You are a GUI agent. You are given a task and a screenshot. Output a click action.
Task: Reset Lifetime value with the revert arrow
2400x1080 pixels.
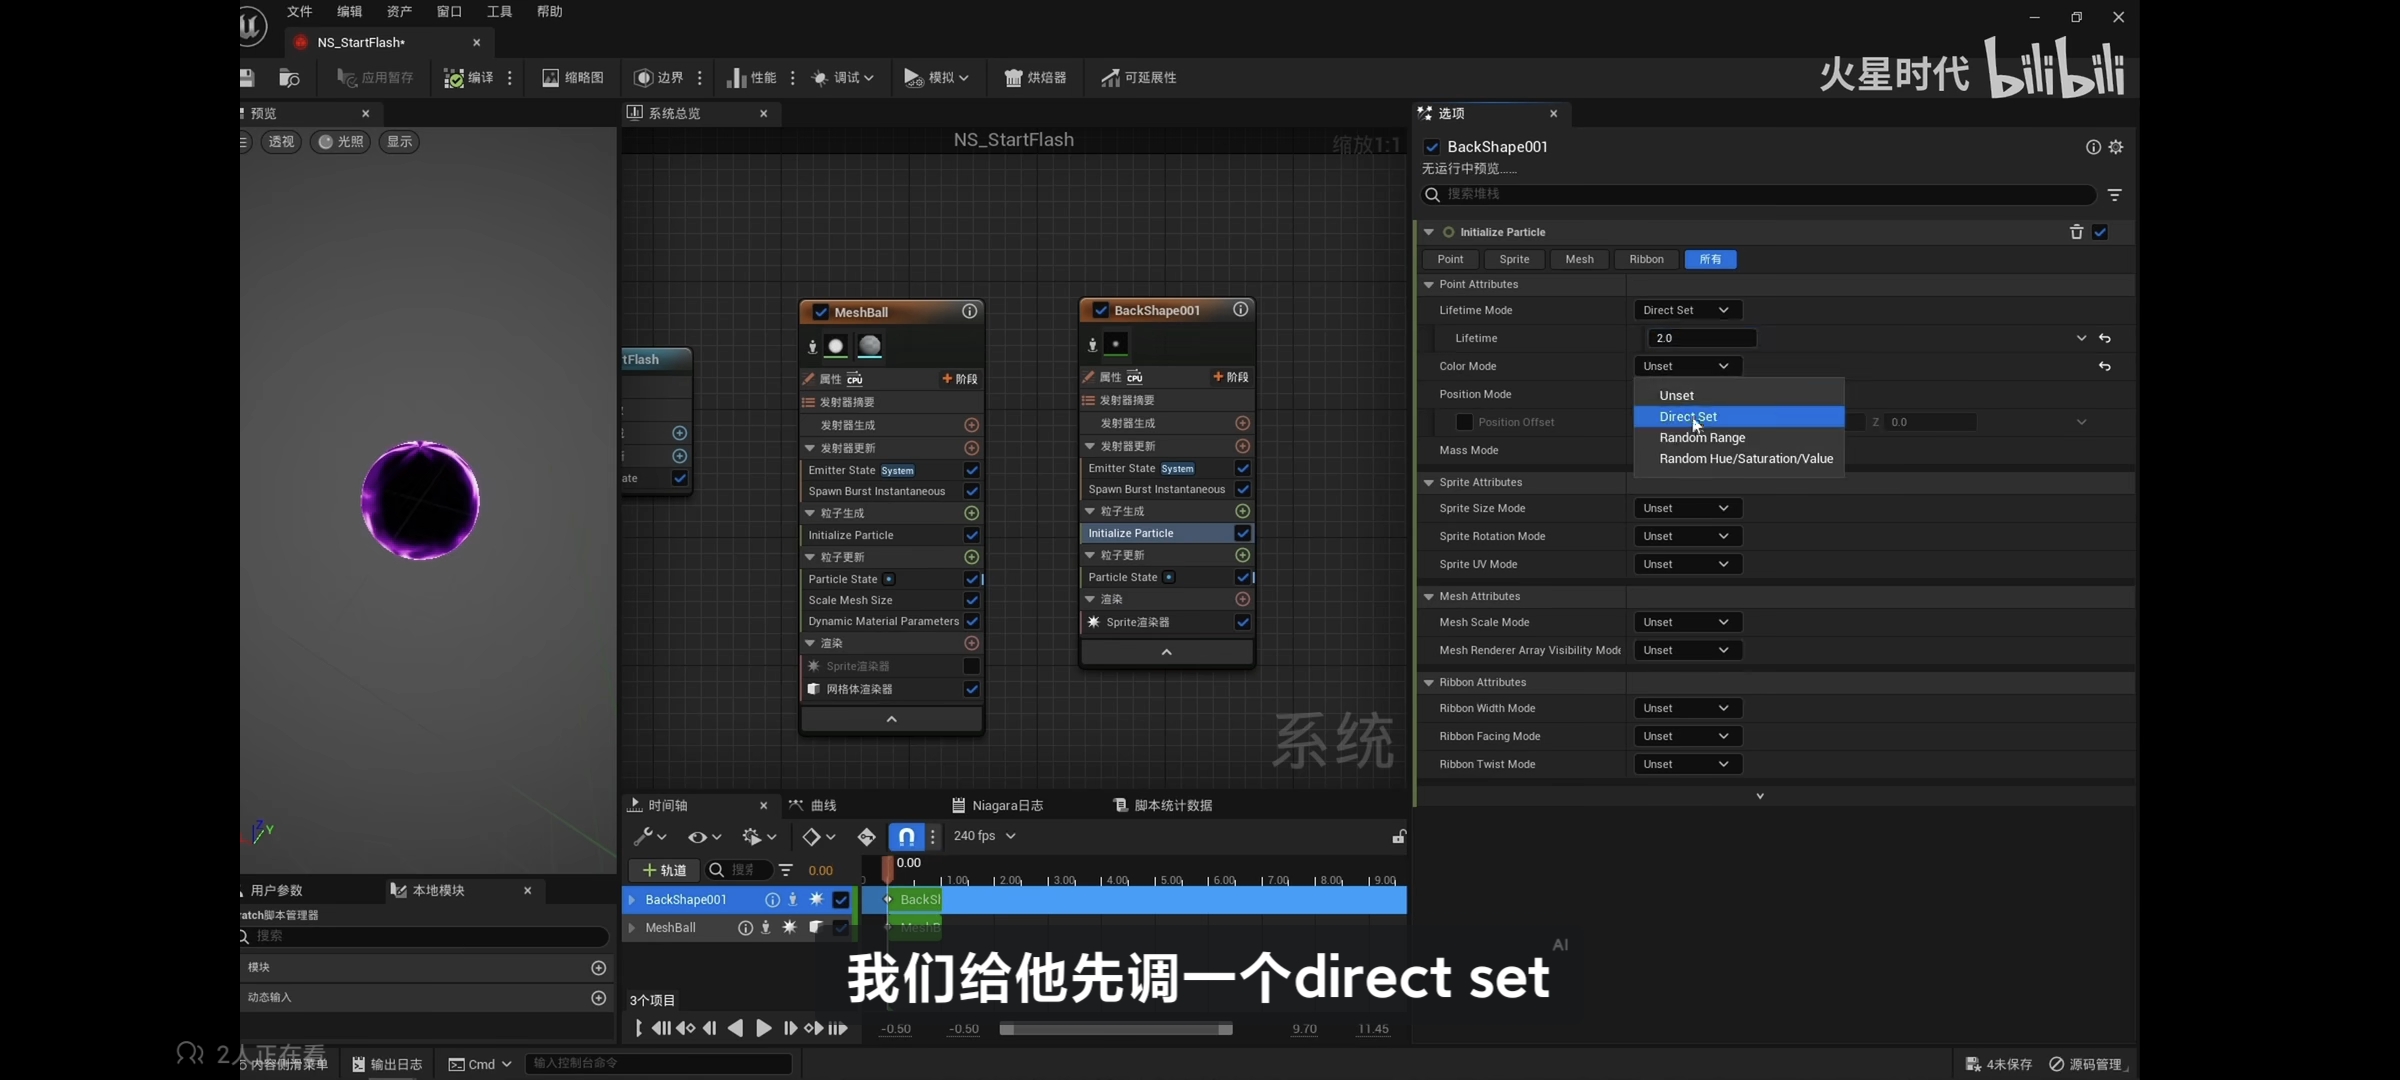2105,338
